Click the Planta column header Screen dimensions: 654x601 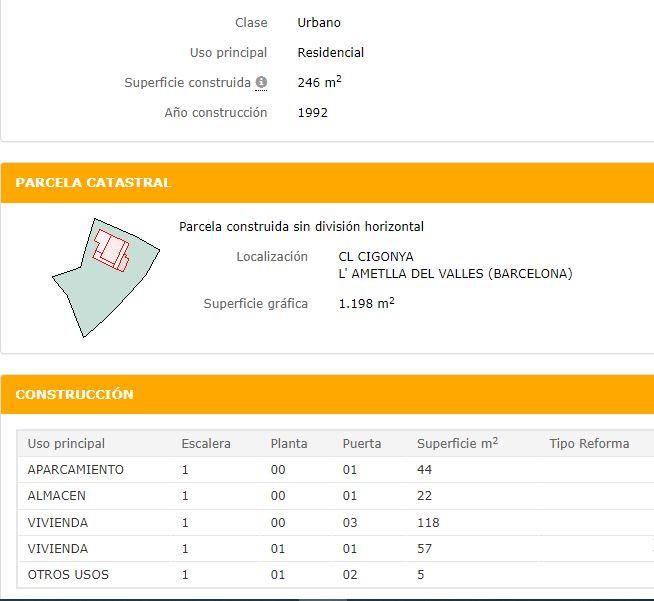(x=289, y=444)
